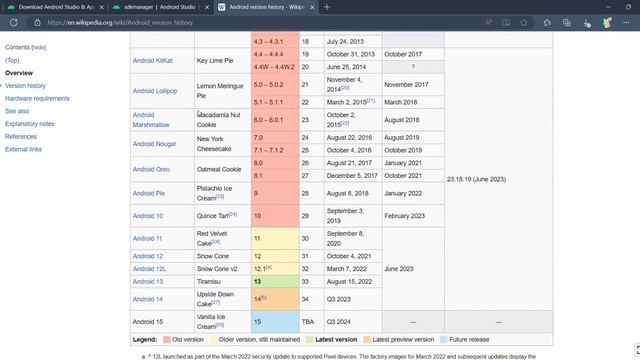
Task: Click Key Lime Pie codename cell
Action: pos(223,60)
